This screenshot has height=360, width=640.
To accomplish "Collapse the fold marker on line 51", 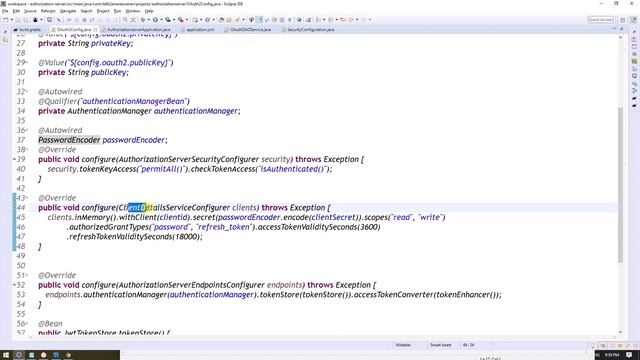I will (x=27, y=275).
